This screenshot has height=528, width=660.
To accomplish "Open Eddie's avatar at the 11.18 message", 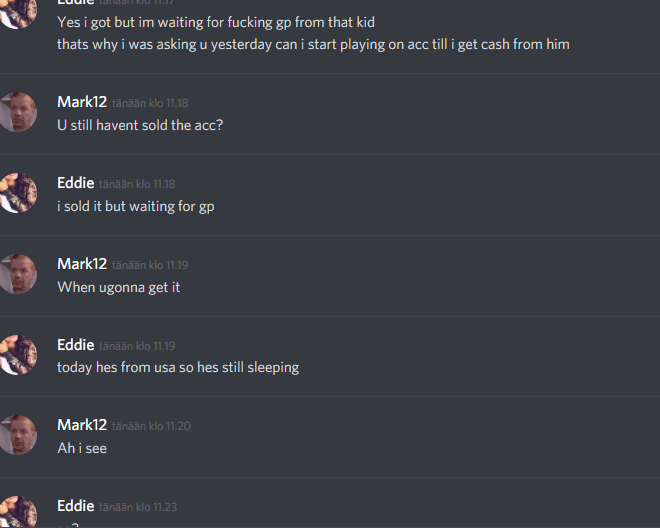I will coord(17,193).
